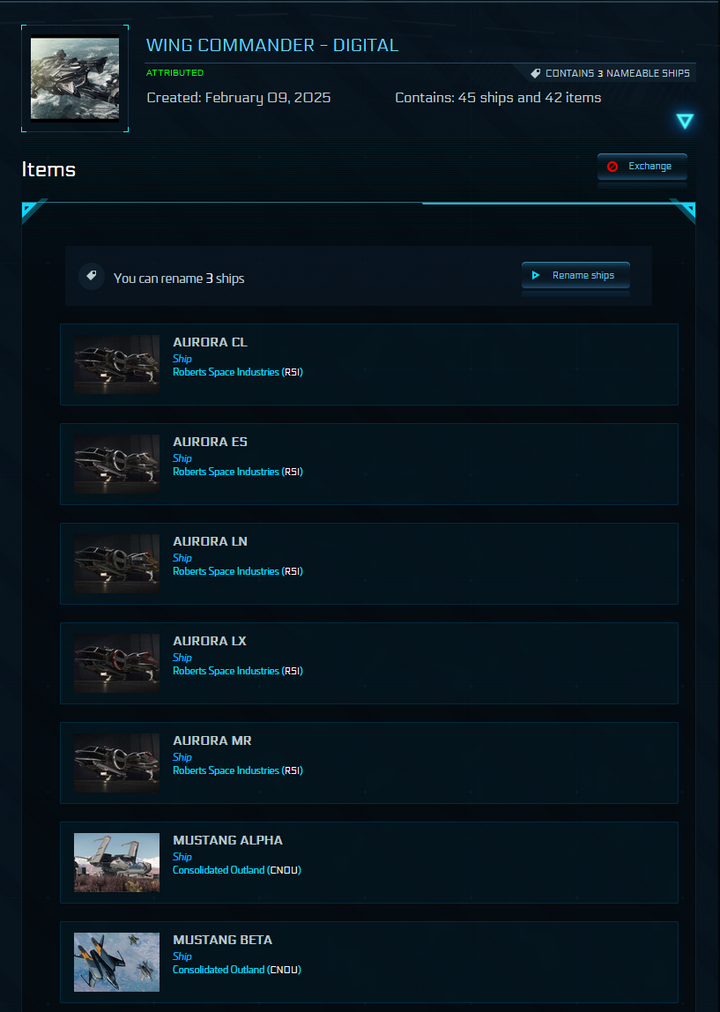
Task: Select the Aurora MR ship thumbnail
Action: click(x=117, y=763)
